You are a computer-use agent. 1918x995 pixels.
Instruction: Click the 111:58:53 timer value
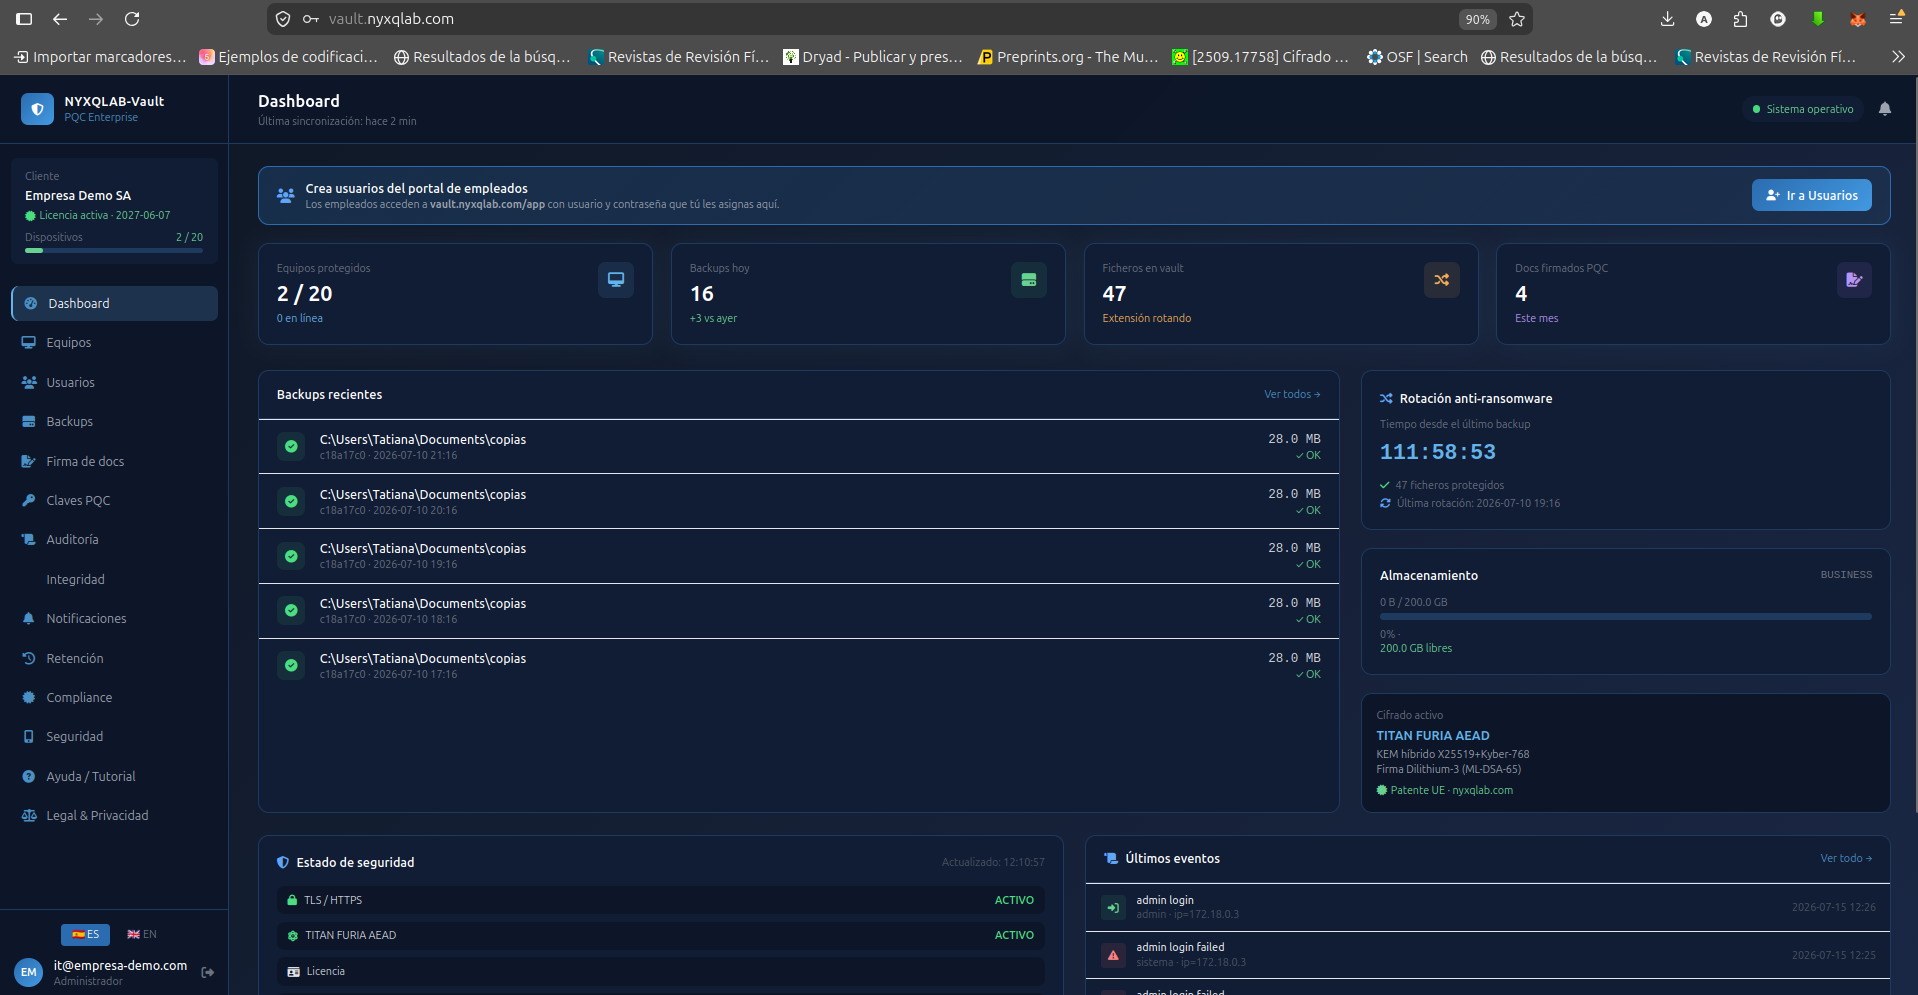coord(1438,452)
